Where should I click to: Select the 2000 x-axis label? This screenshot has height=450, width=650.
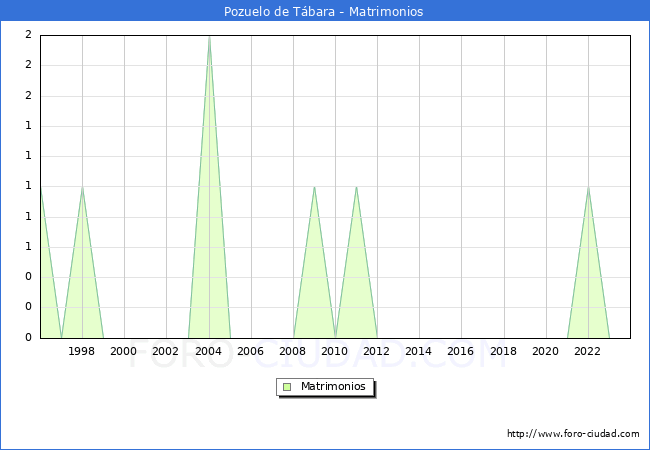pos(124,351)
